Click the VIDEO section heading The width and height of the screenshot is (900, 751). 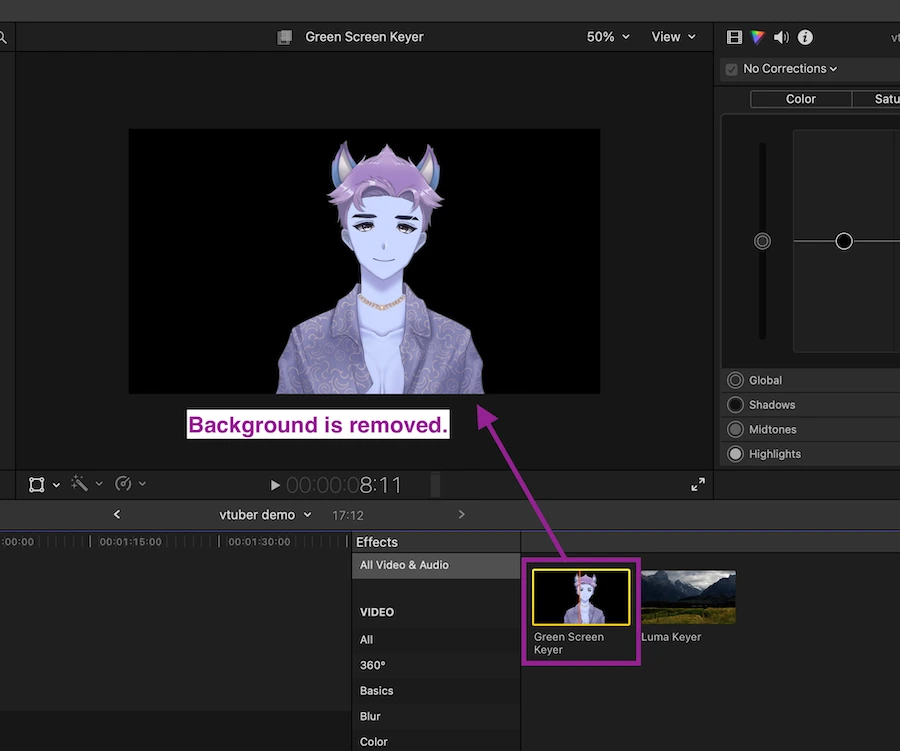377,612
